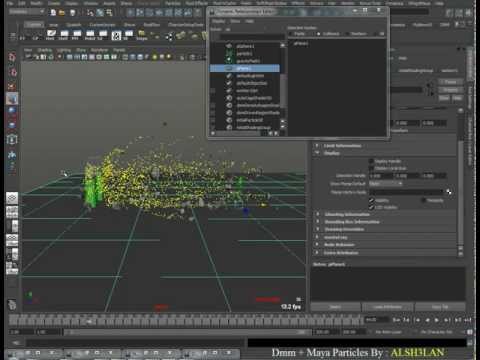Open the viewport Shading menu
The height and width of the screenshot is (360, 480).
click(45, 50)
